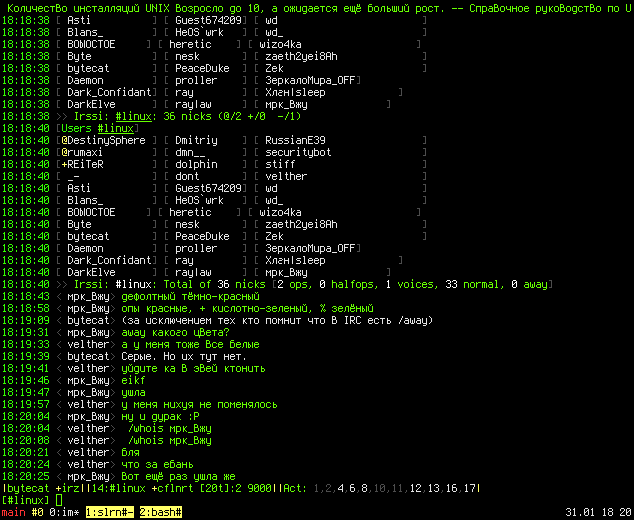Click the red 'main' session label

(x=13, y=512)
